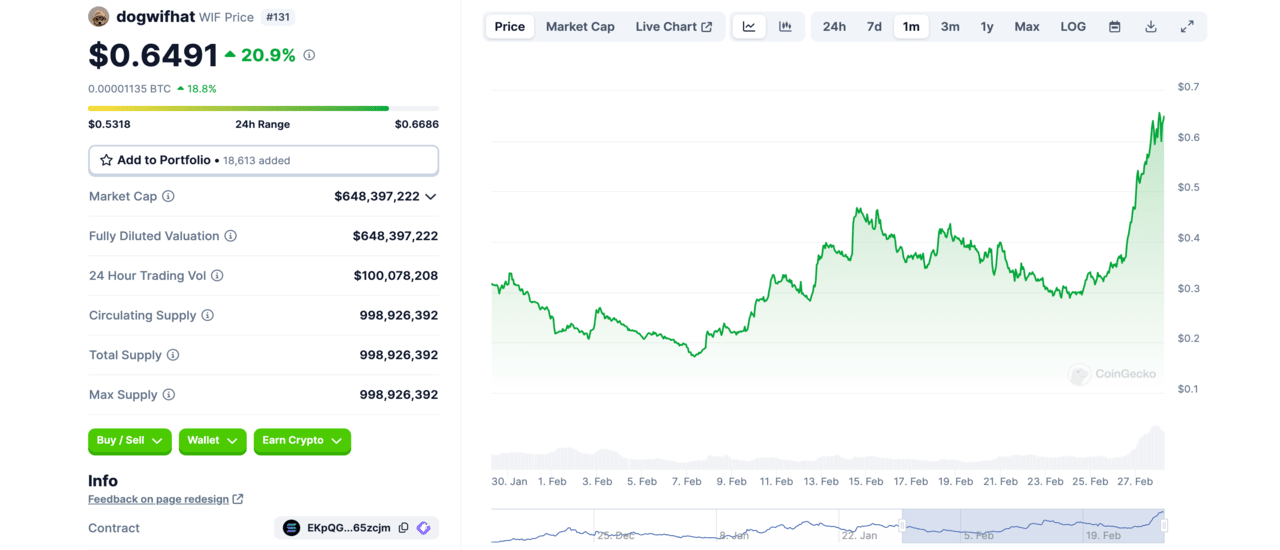Click the left handle of the chart navigator
Viewport: 1280px width, 550px height.
coord(902,525)
